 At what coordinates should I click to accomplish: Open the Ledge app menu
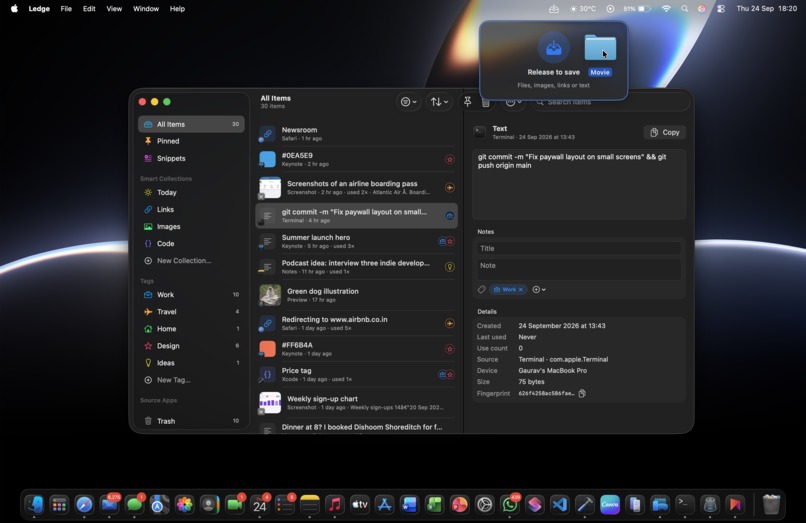click(39, 9)
